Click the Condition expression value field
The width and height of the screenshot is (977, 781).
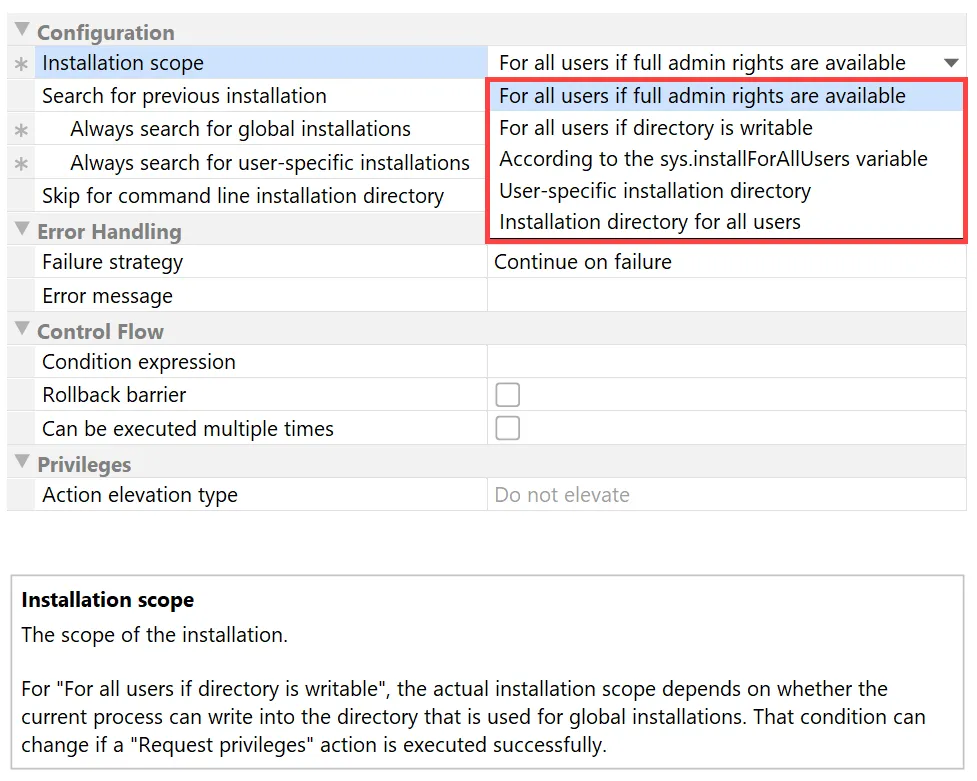pos(726,362)
